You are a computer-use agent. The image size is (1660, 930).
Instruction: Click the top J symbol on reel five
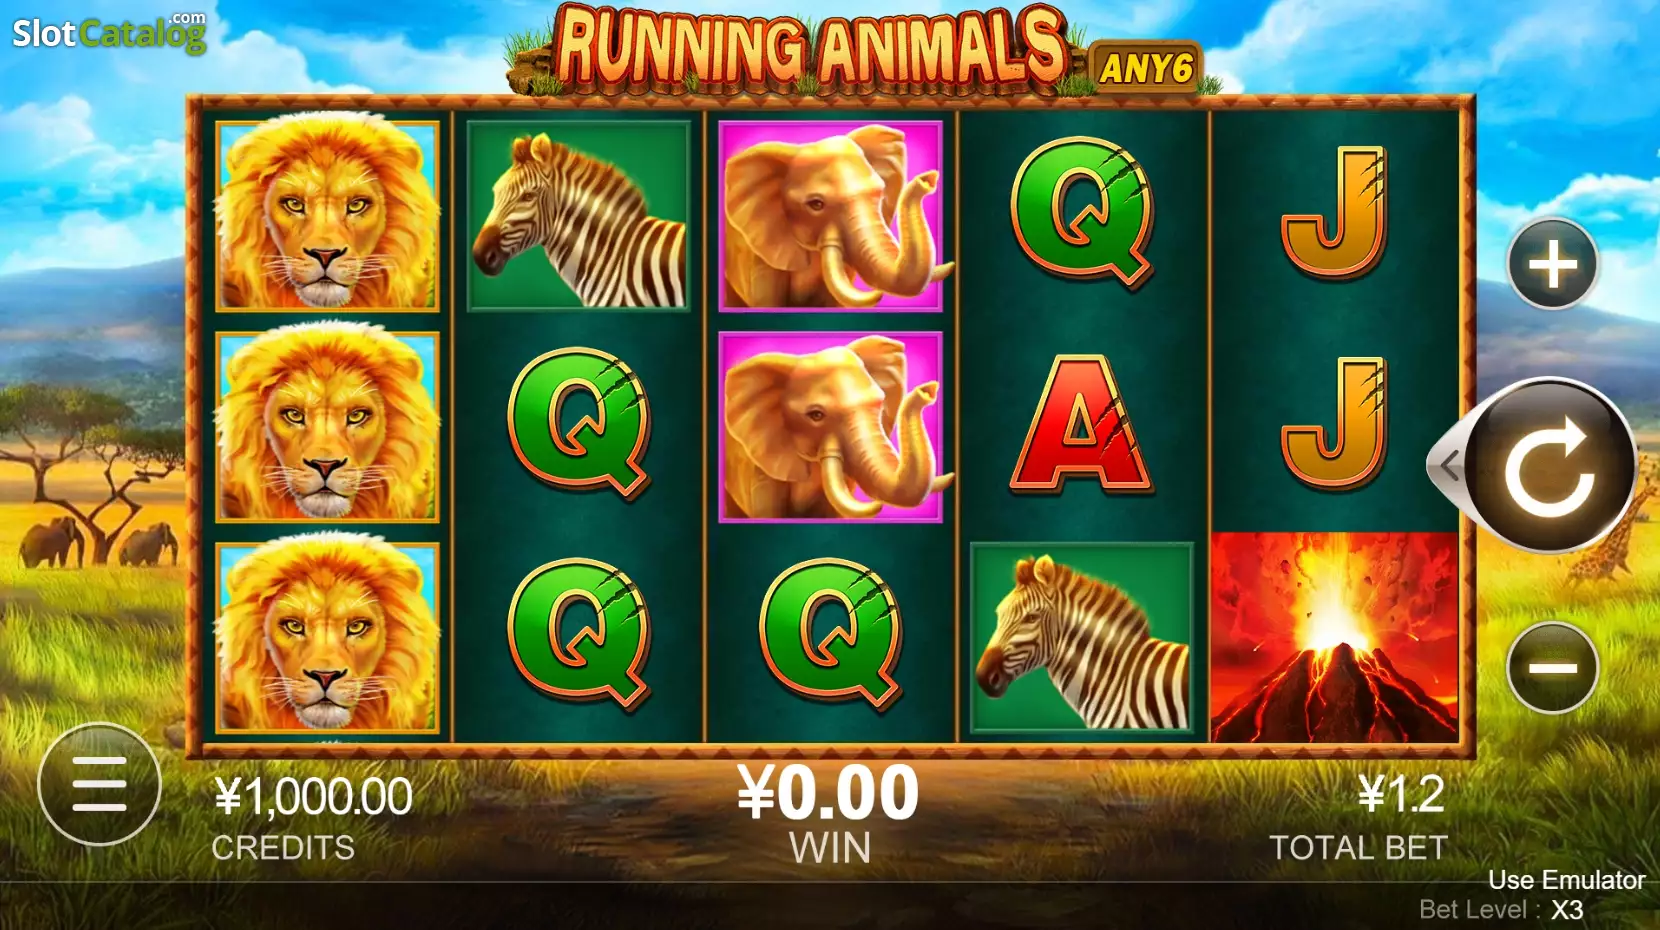1334,212
